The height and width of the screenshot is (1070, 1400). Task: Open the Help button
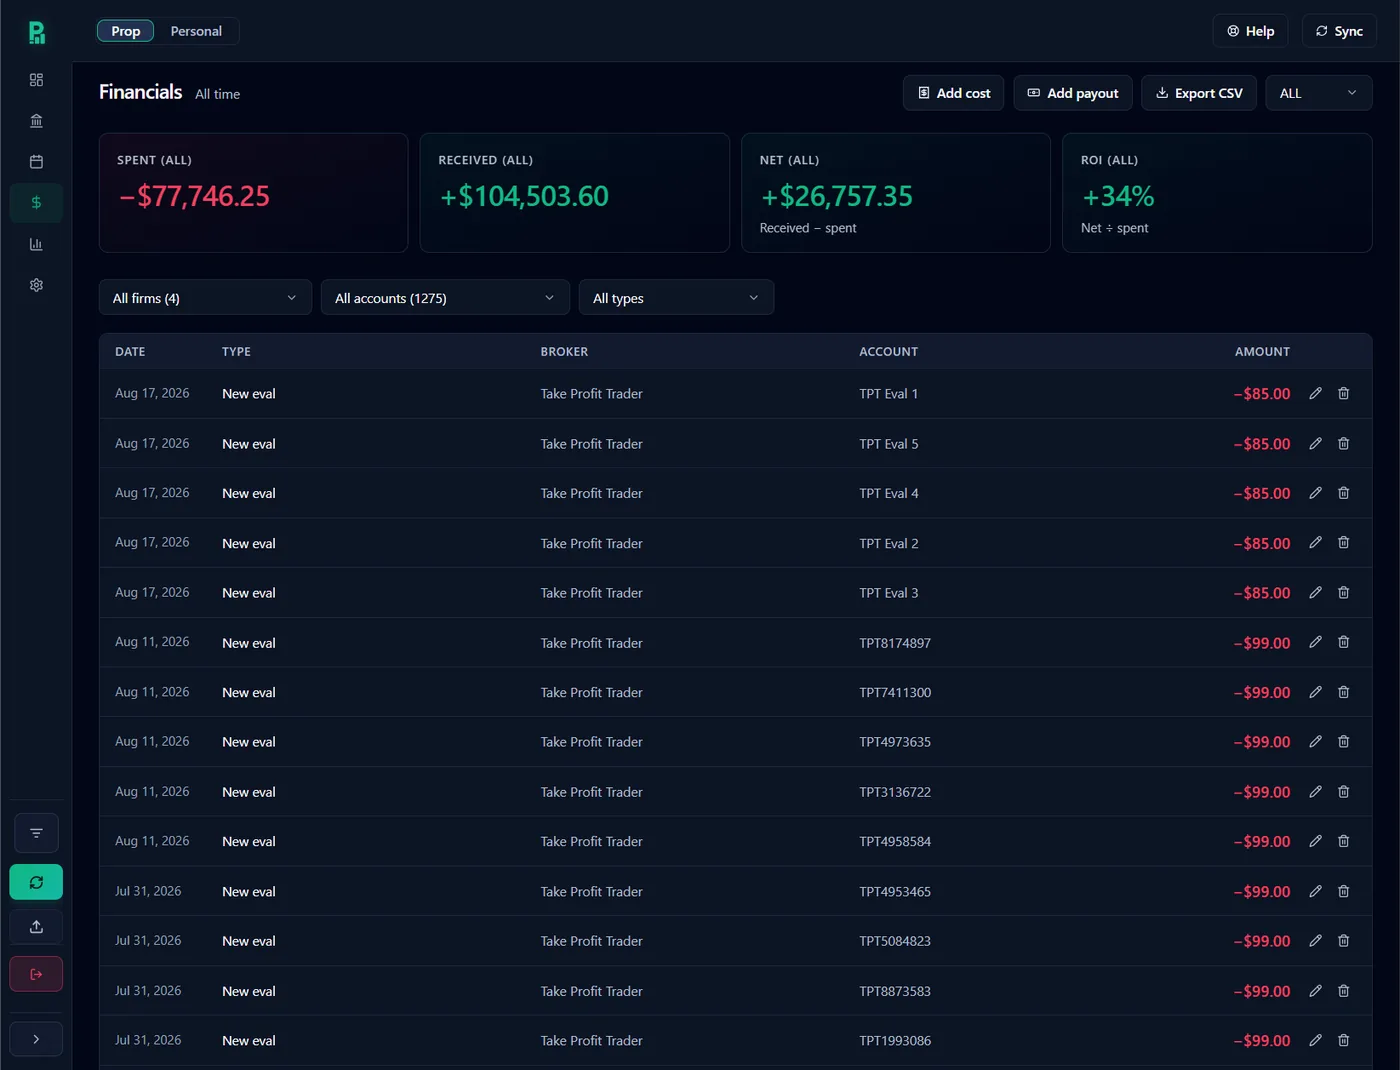pyautogui.click(x=1251, y=31)
